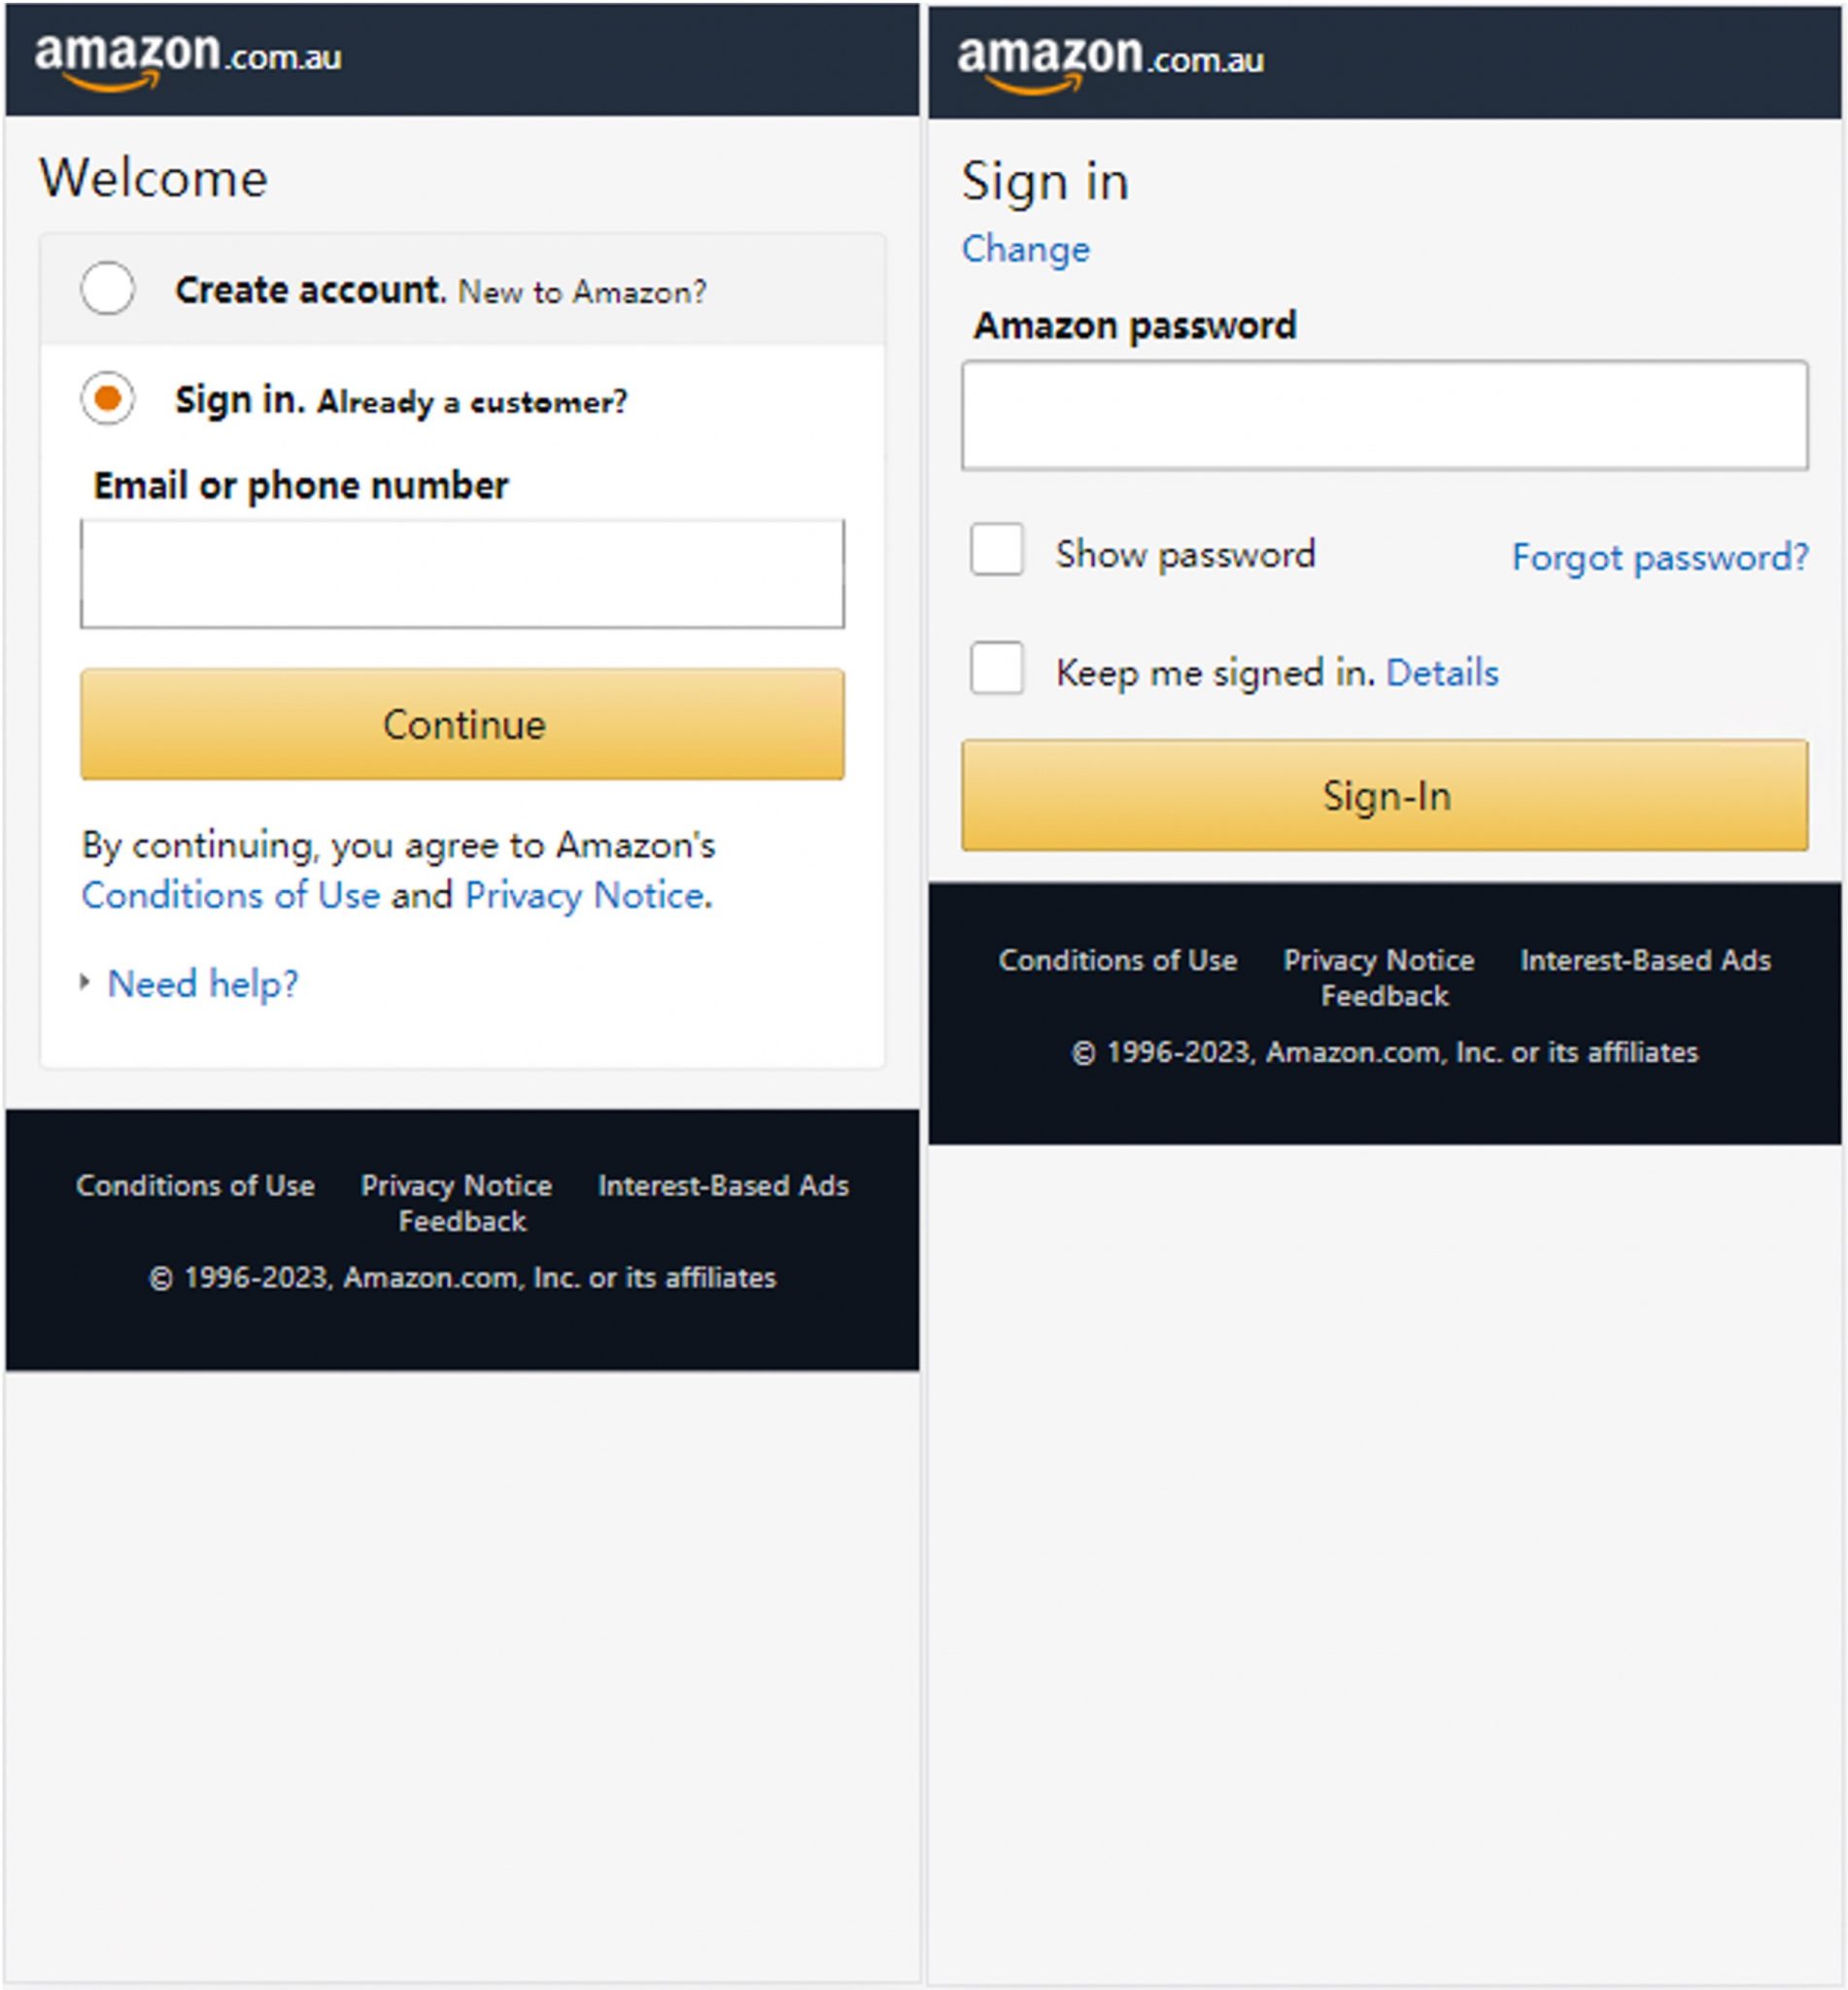Click the Email or phone number field
Viewport: 1848px width, 1990px height.
tap(462, 574)
